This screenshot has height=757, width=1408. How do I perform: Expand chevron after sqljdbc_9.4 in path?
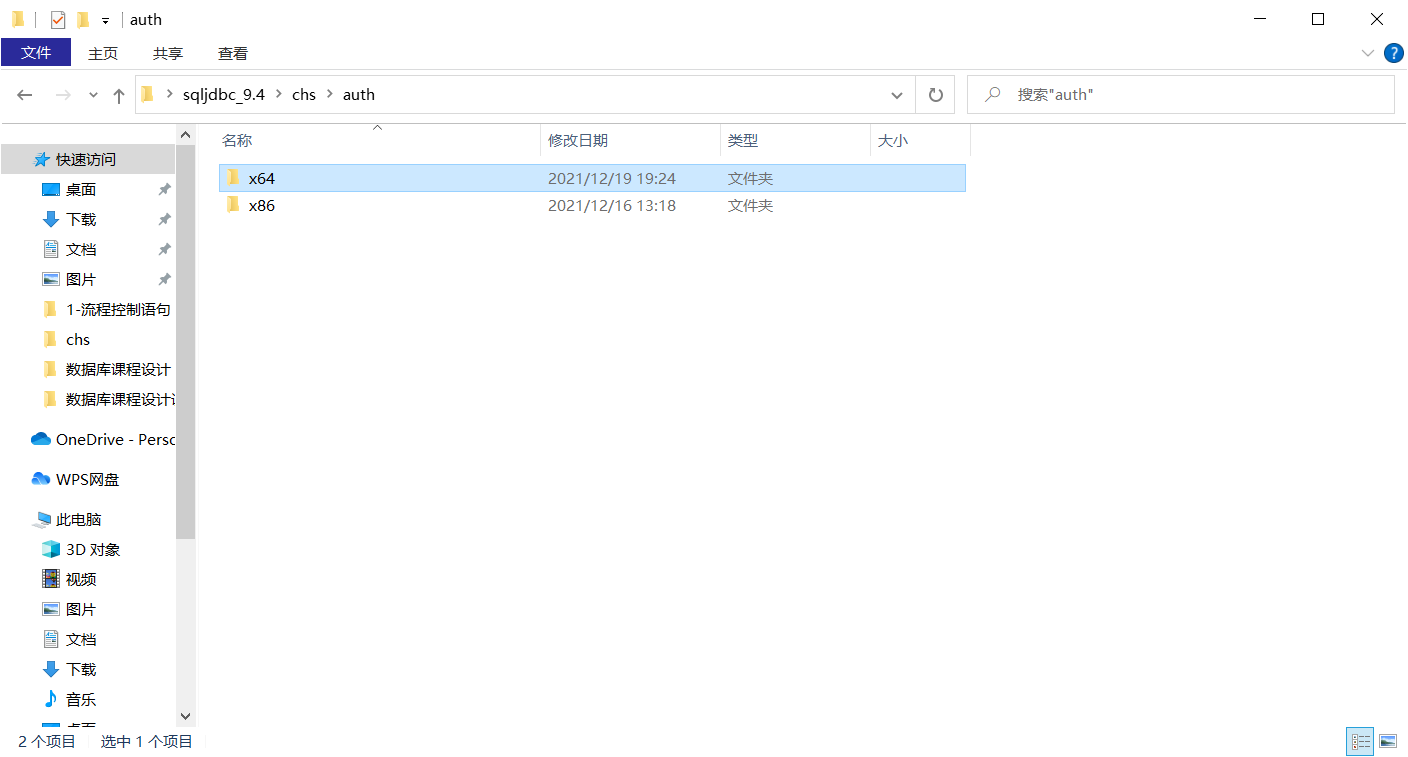coord(277,94)
